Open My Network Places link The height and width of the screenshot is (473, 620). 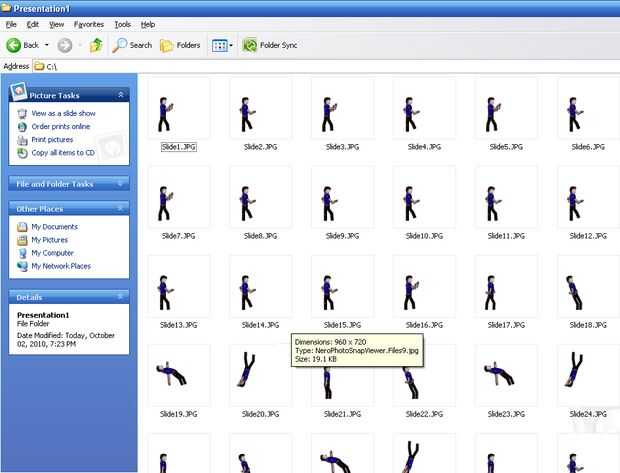click(x=61, y=266)
